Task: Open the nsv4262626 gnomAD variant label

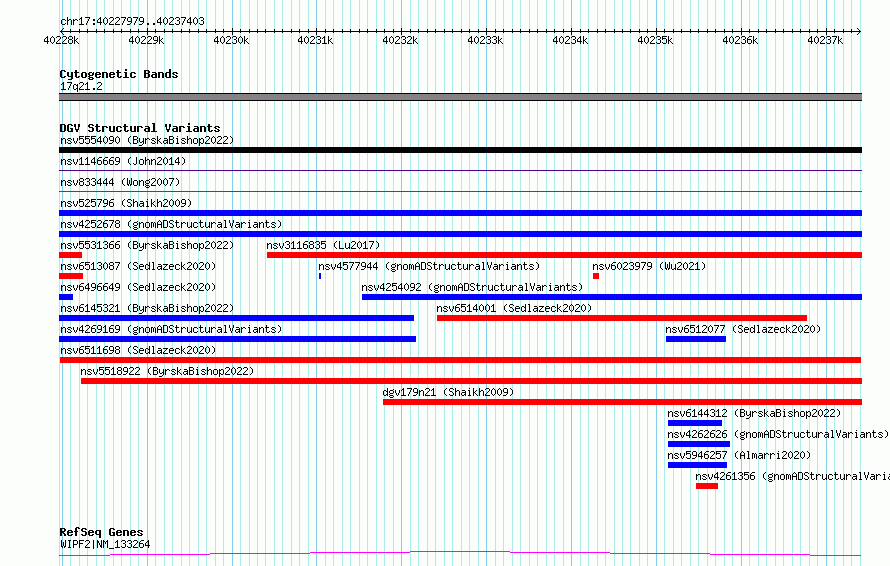Action: point(778,434)
